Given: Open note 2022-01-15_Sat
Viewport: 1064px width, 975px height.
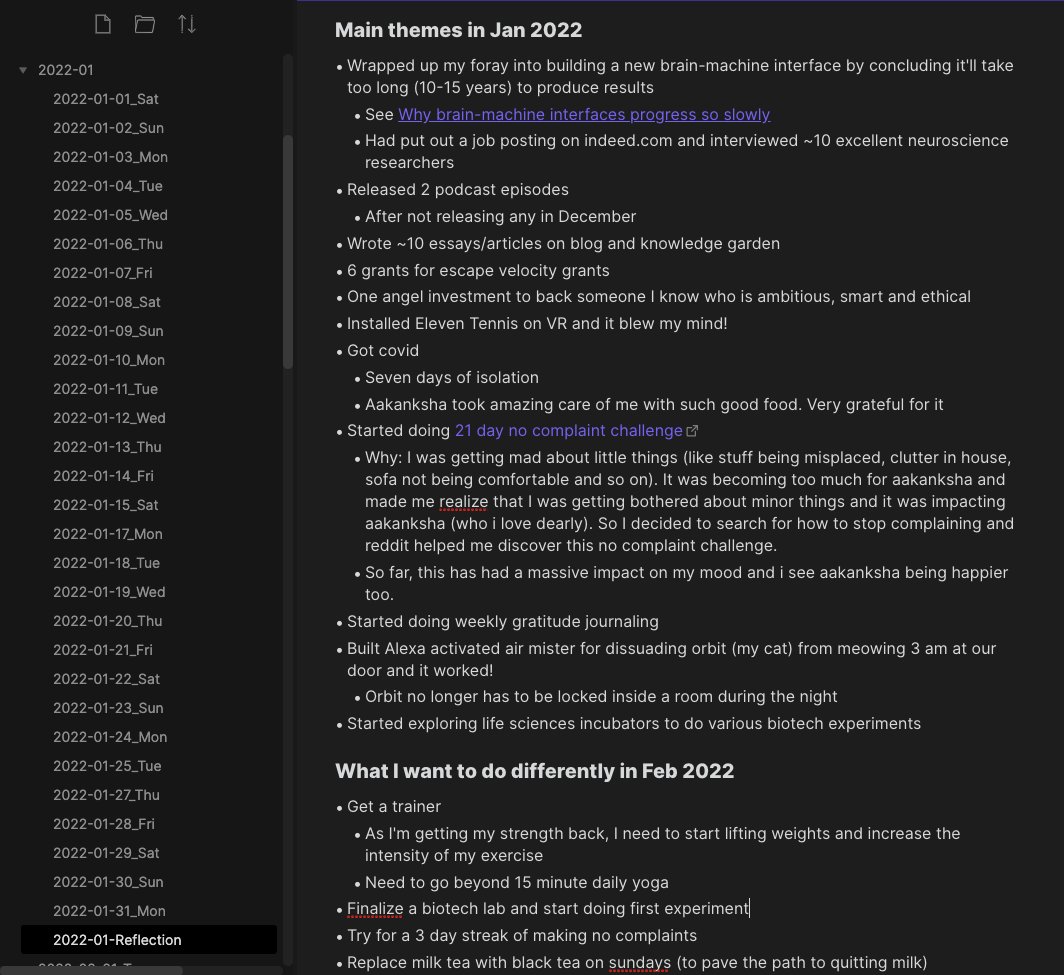Looking at the screenshot, I should pos(106,505).
